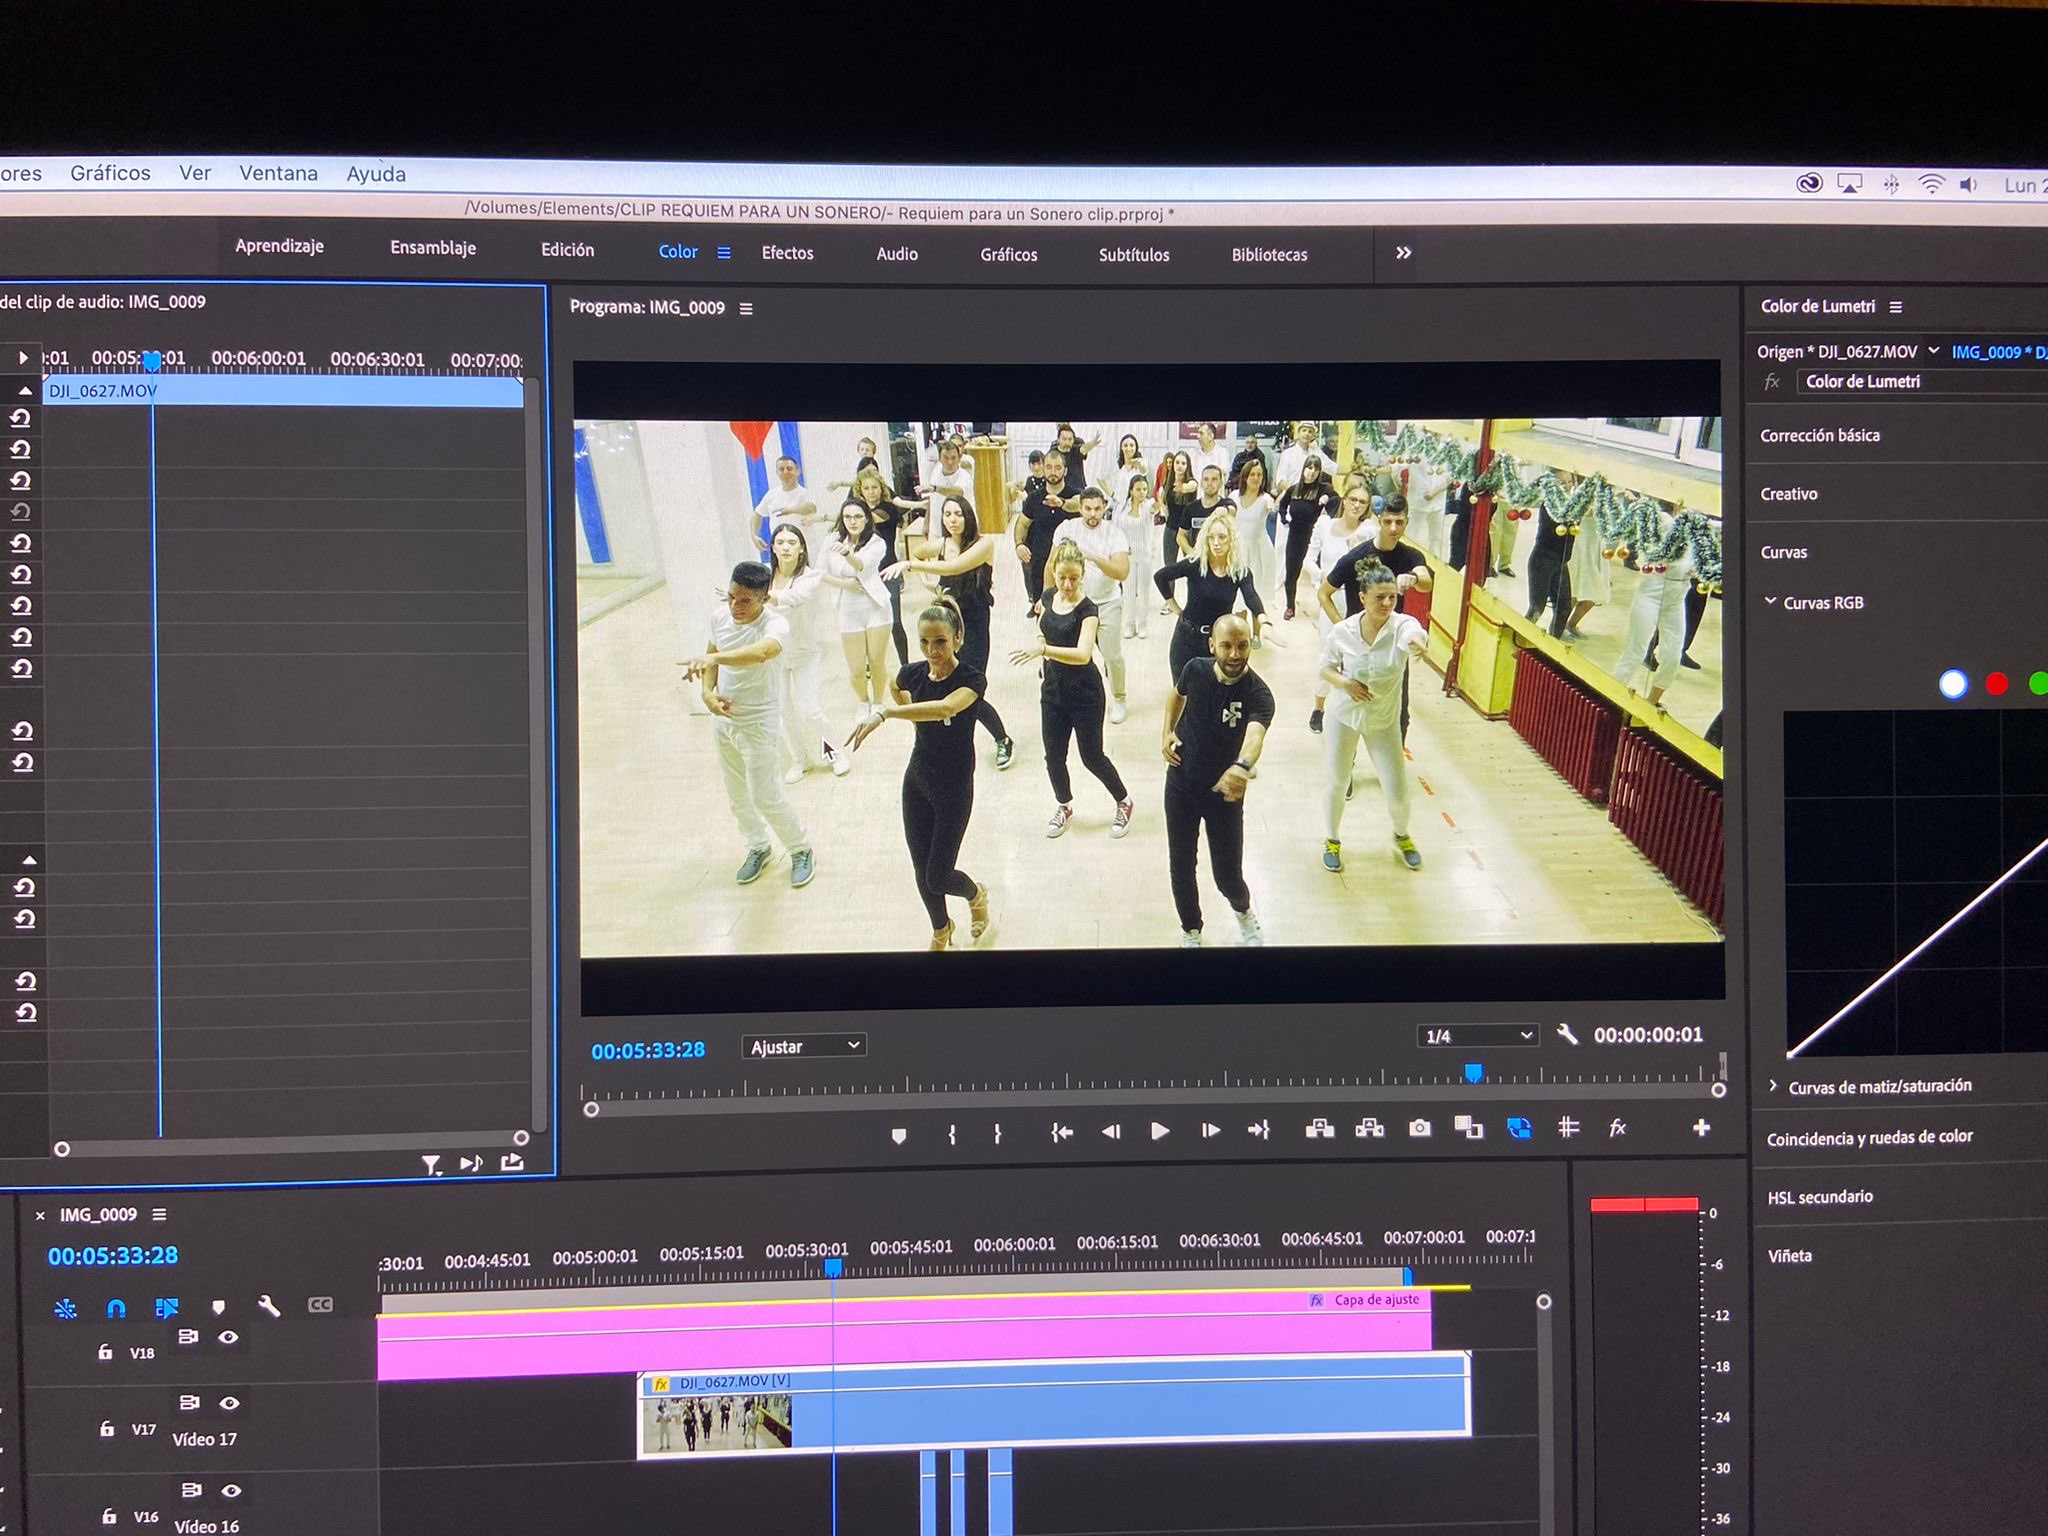
Task: Click the Lift button in Program monitor
Action: [x=1320, y=1129]
